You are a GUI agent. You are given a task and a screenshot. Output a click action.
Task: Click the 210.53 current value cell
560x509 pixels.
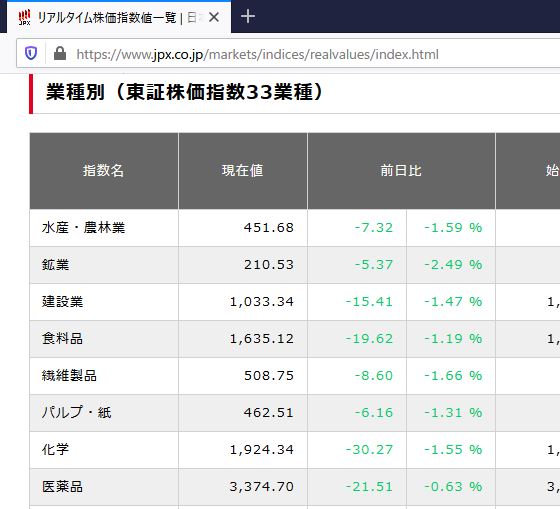tap(243, 265)
